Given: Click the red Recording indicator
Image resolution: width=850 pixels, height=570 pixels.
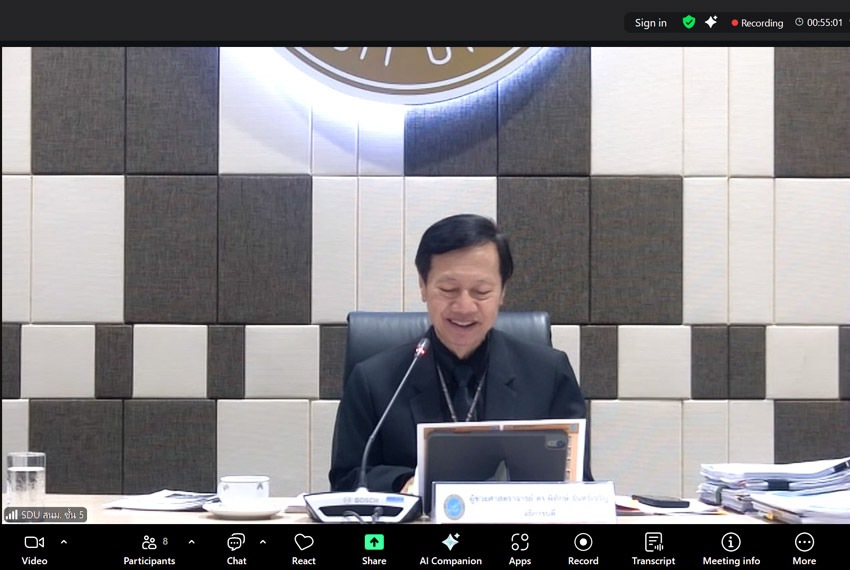Looking at the screenshot, I should tap(757, 23).
